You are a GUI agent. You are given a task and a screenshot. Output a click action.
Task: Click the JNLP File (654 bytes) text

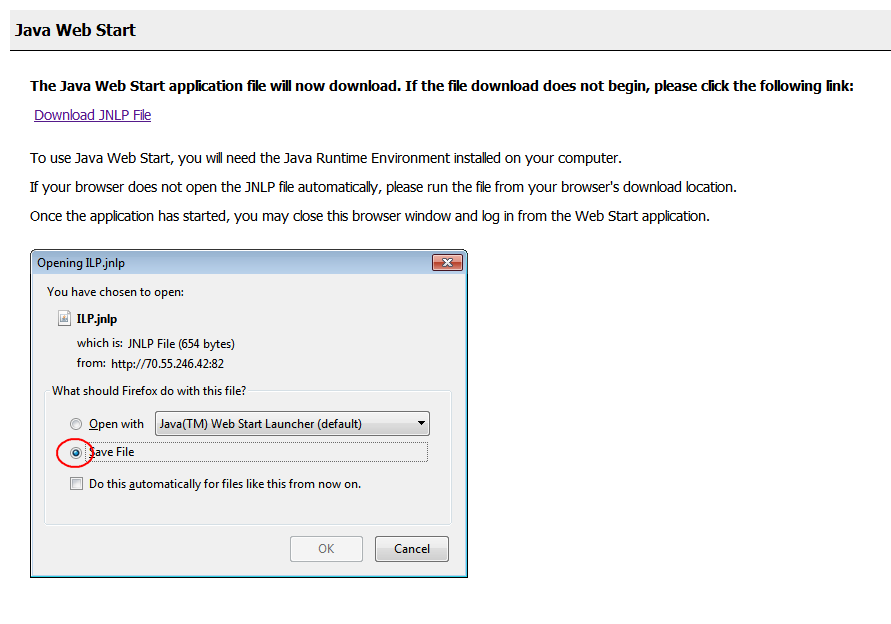[181, 344]
